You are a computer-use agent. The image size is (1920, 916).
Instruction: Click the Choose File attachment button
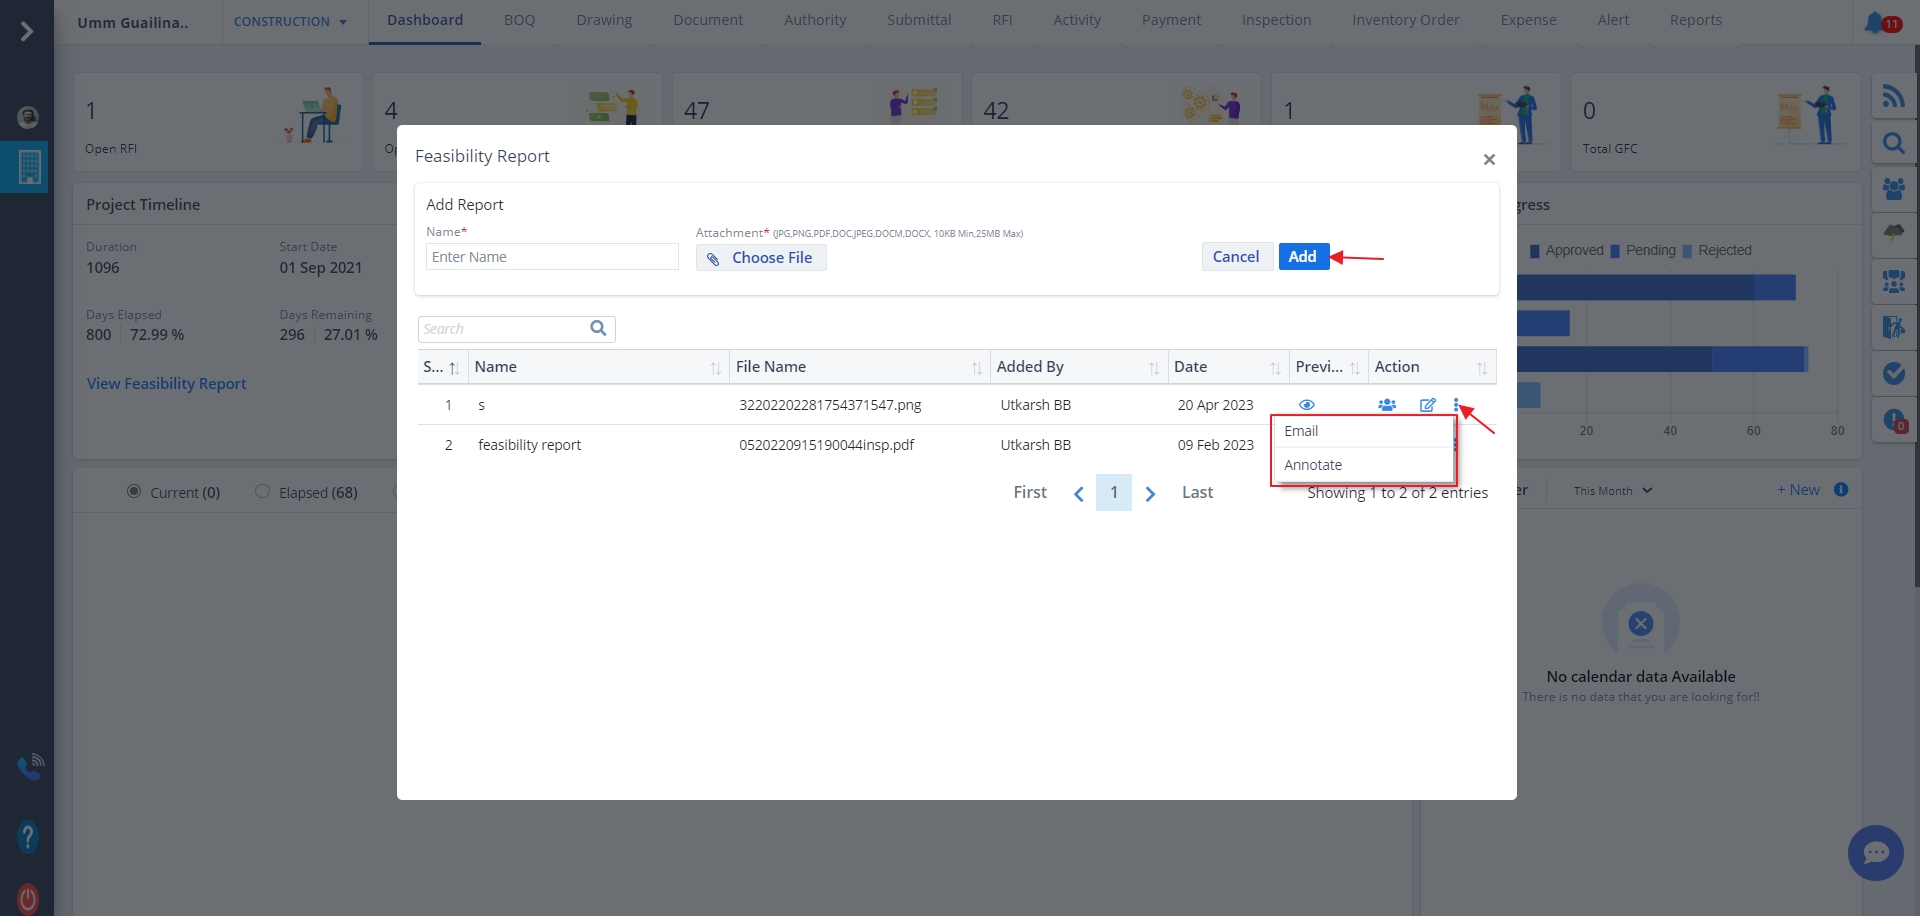(x=761, y=258)
